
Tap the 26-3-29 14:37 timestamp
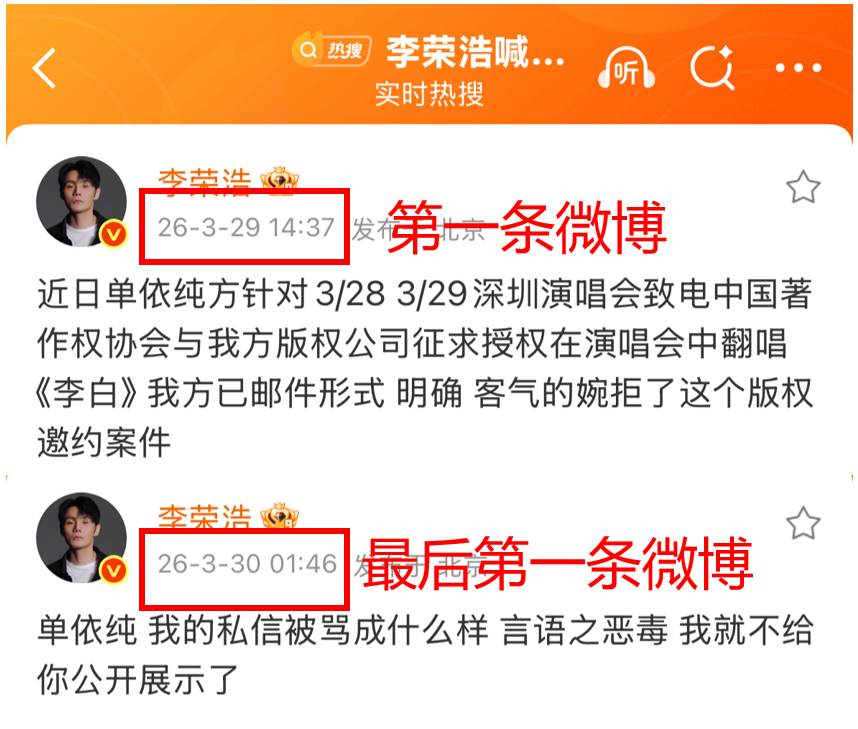click(246, 227)
